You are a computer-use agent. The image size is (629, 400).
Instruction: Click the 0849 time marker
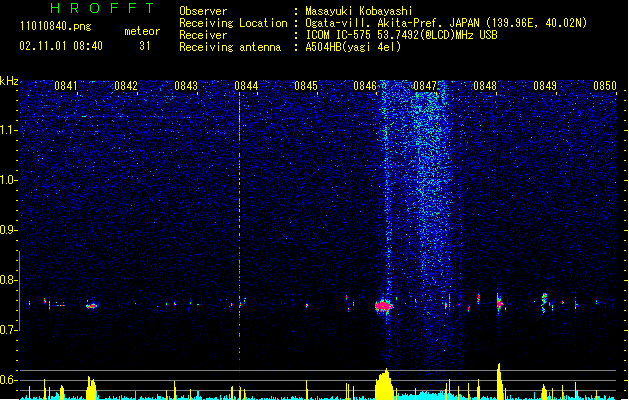pos(545,86)
